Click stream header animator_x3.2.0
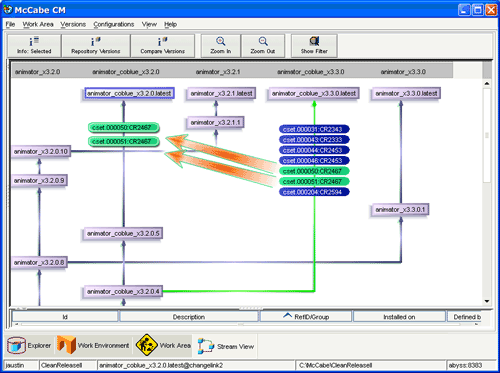This screenshot has width=500, height=373. pyautogui.click(x=38, y=72)
